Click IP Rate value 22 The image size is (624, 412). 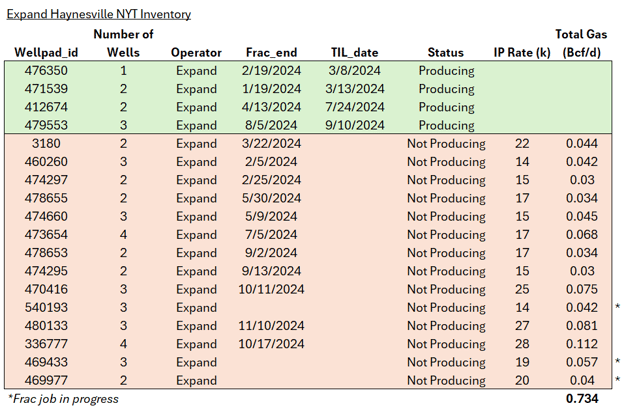522,144
